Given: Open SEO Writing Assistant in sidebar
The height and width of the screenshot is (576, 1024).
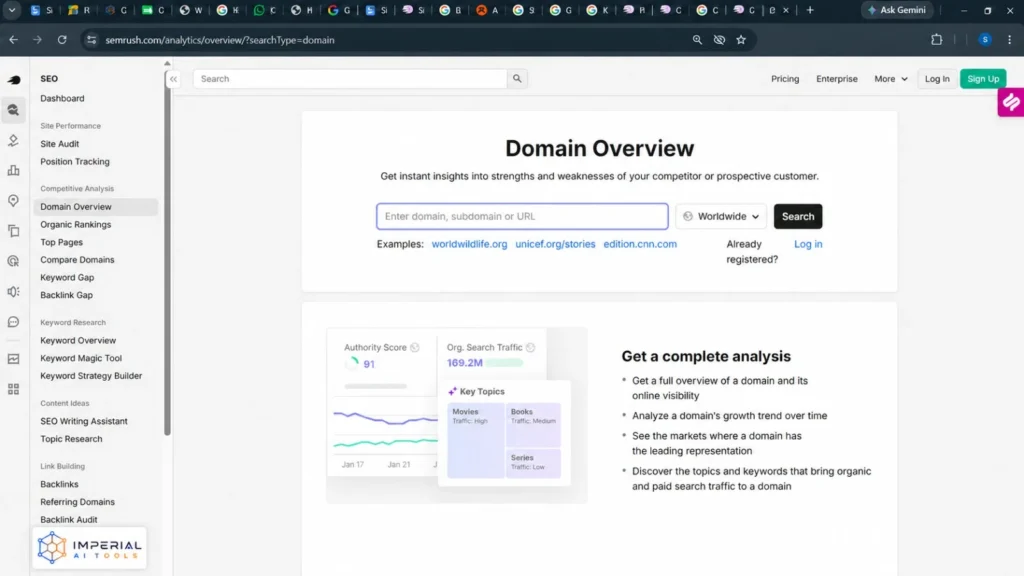Looking at the screenshot, I should 84,421.
